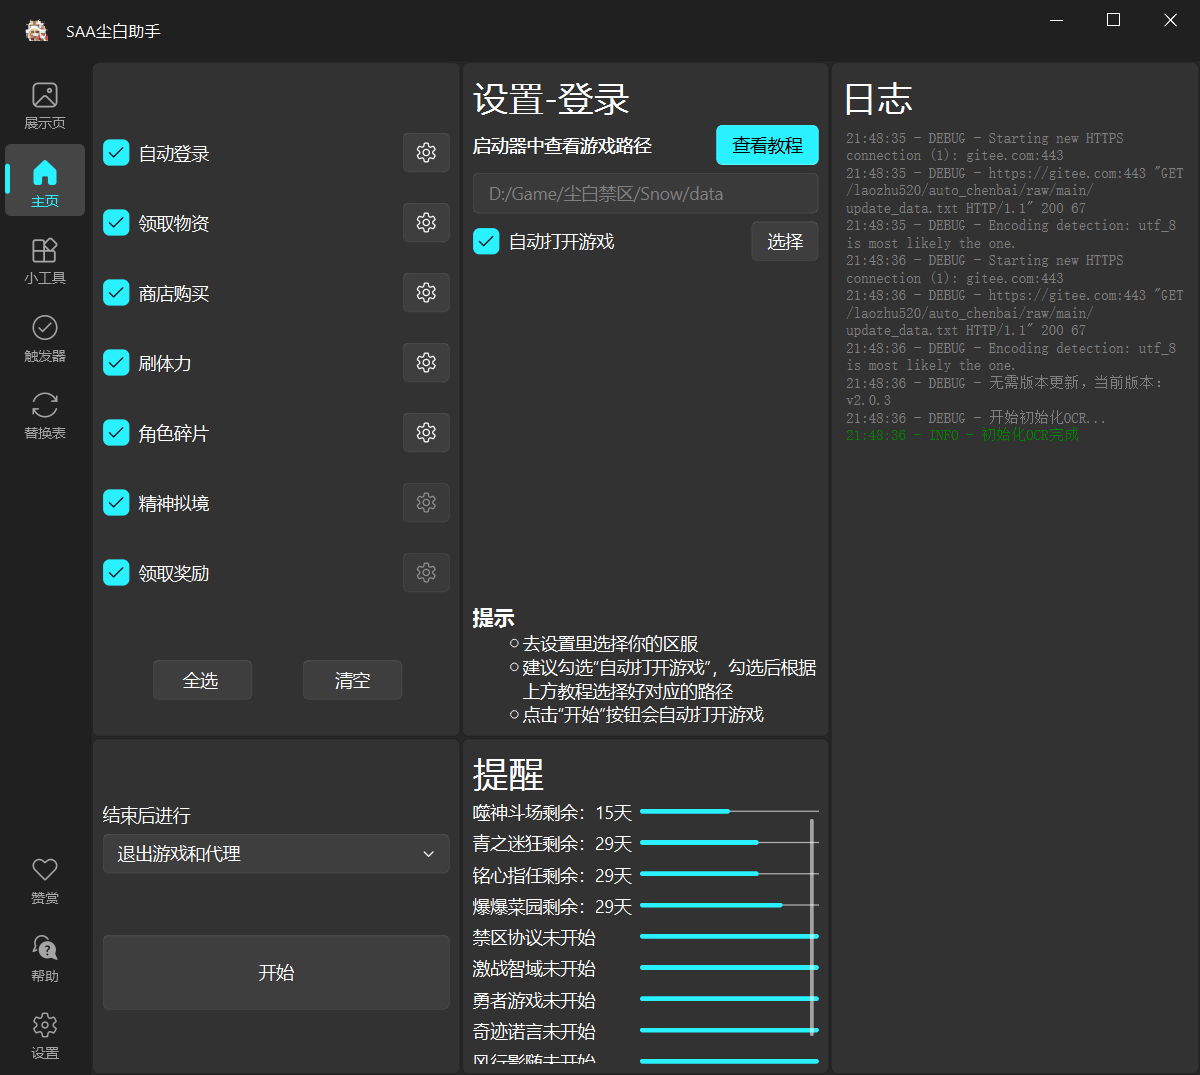The width and height of the screenshot is (1200, 1075).
Task: Click the 爆爆菜园剩余 progress bar
Action: pos(729,905)
